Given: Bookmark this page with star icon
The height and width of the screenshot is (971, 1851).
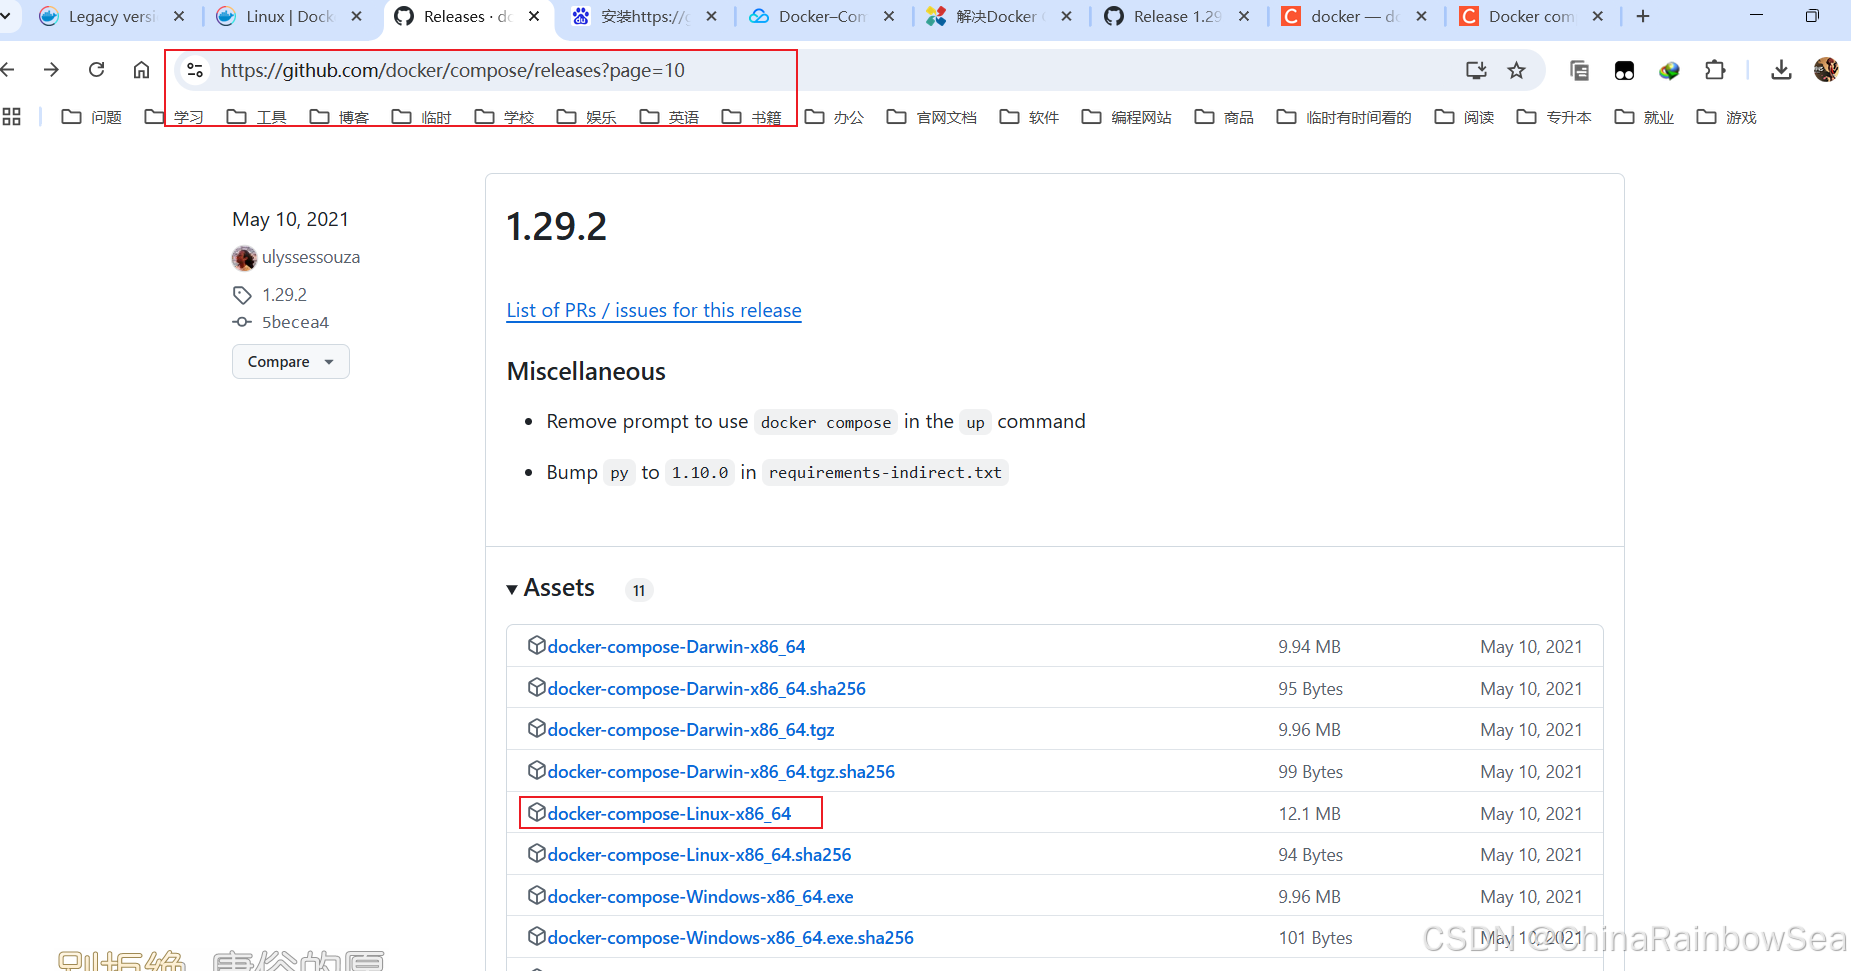Looking at the screenshot, I should (x=1516, y=70).
